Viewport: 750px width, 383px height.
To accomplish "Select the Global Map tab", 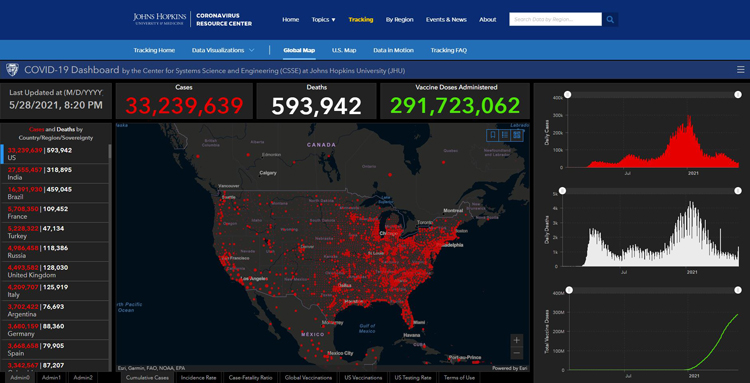I will 299,50.
